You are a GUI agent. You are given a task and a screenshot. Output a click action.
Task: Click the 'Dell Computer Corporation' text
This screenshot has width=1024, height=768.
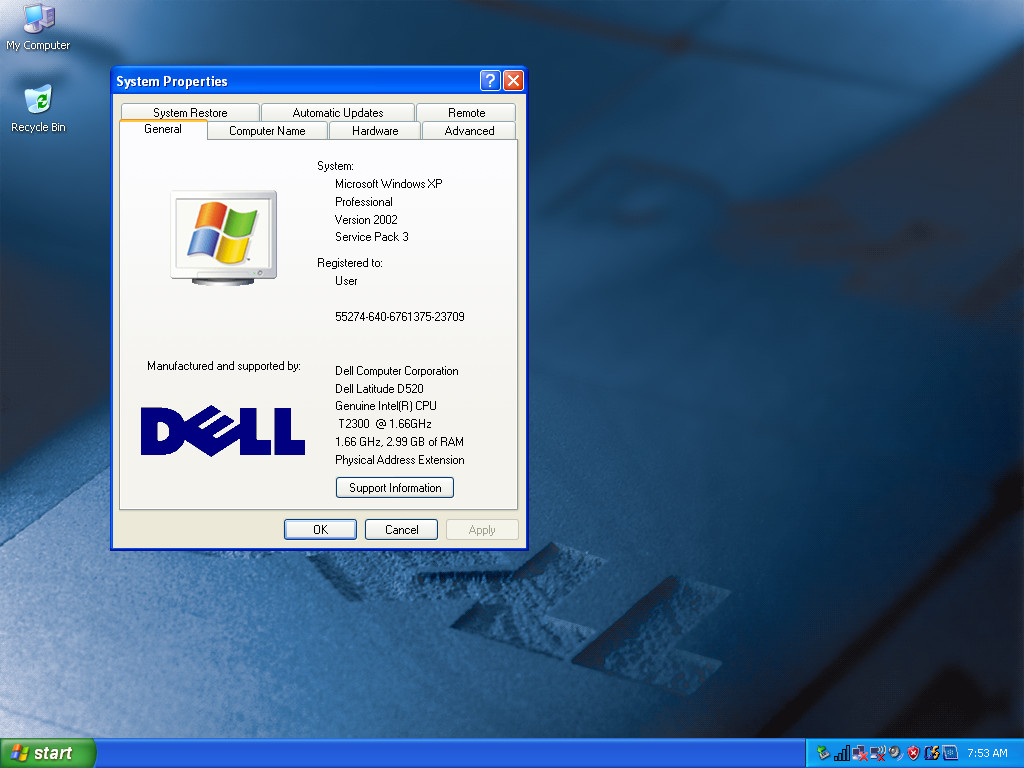point(396,371)
